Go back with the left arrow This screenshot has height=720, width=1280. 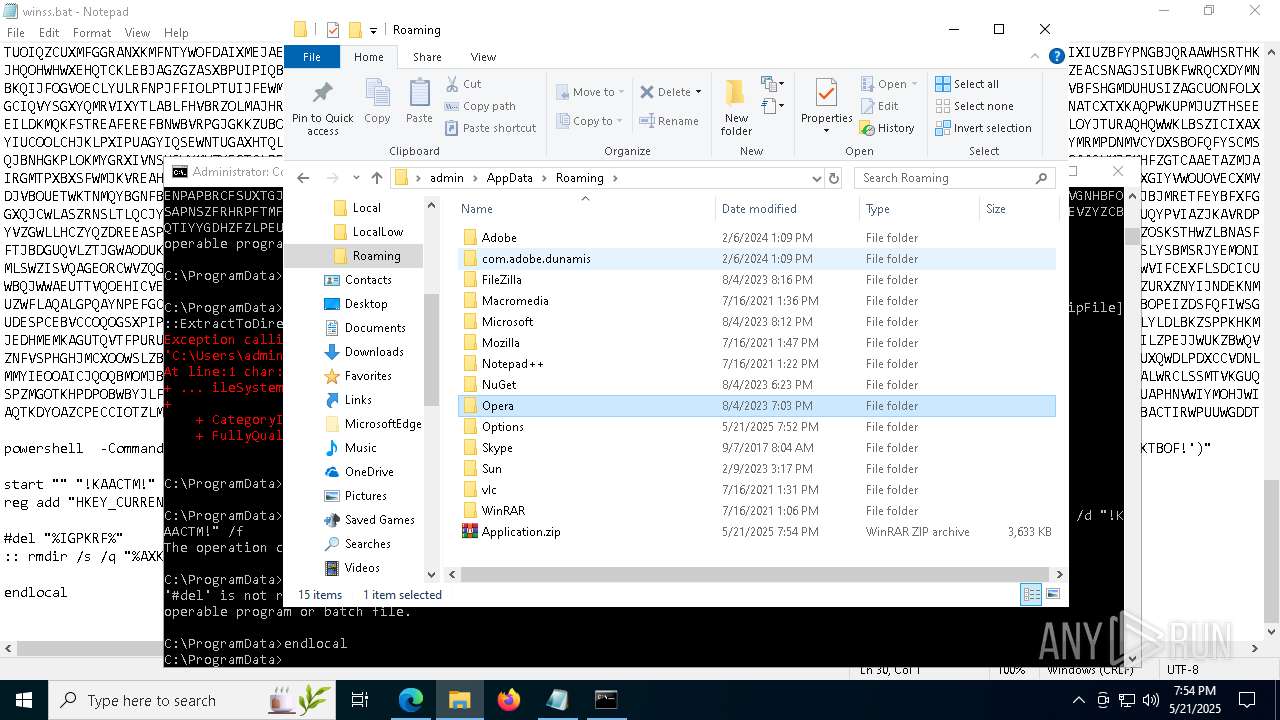pyautogui.click(x=303, y=178)
